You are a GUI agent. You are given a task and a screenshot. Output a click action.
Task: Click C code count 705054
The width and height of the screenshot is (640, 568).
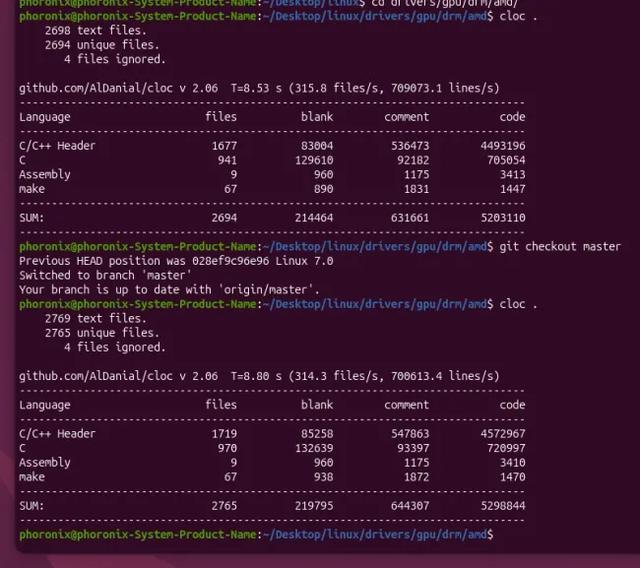click(506, 160)
